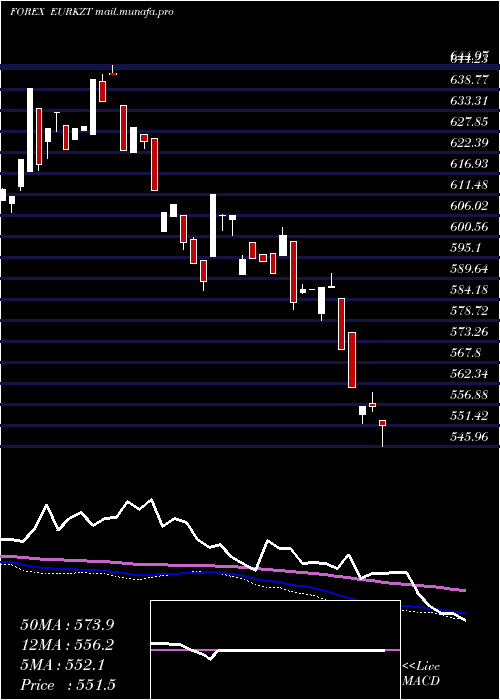
Task: Click the 584.18 price axis label
Action: (468, 290)
